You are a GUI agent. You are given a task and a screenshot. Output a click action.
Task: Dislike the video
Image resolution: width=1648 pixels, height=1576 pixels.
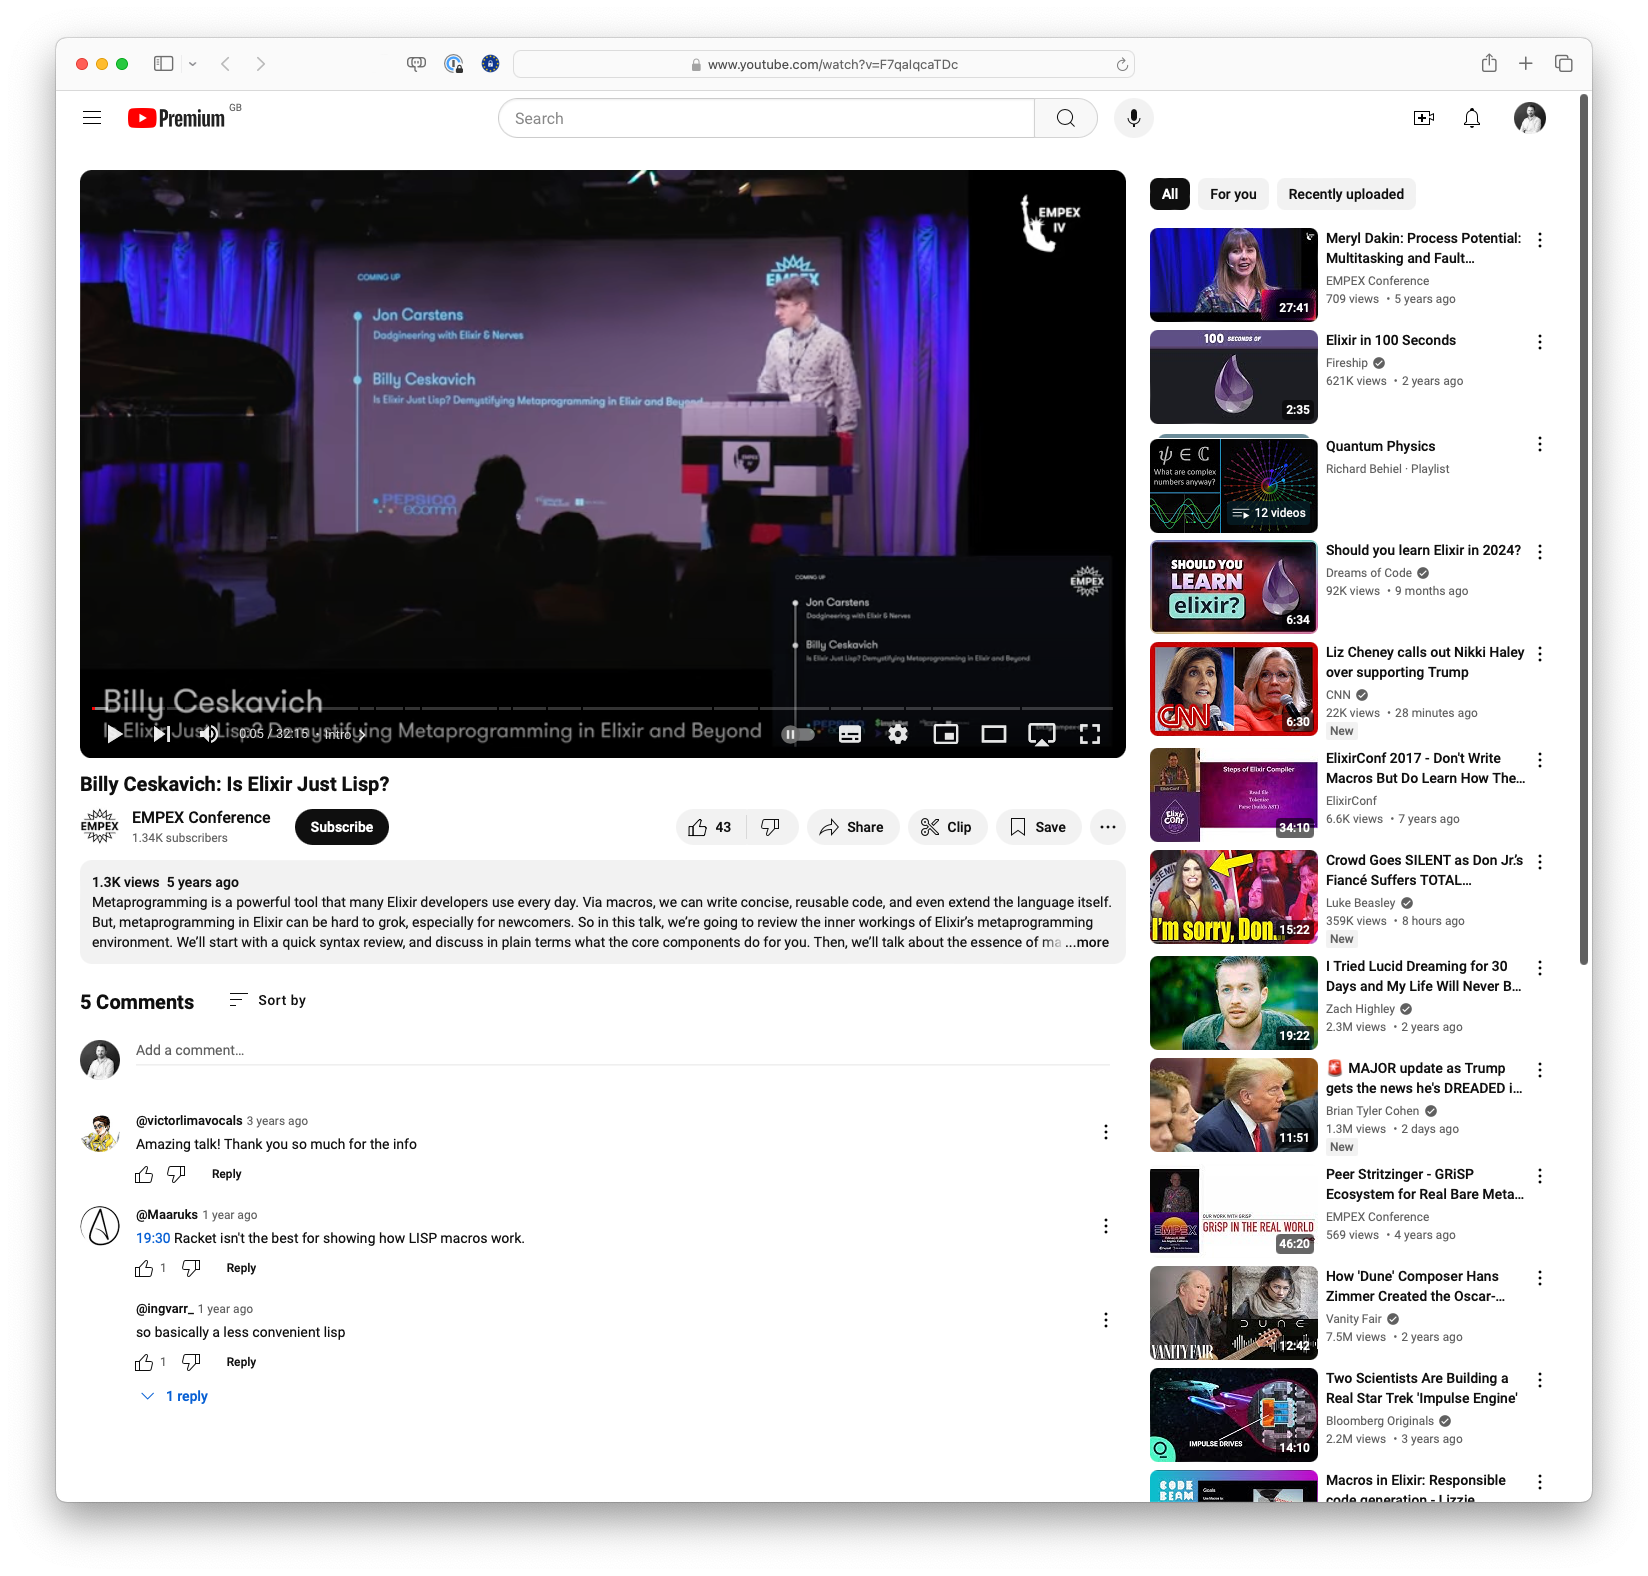(x=770, y=827)
